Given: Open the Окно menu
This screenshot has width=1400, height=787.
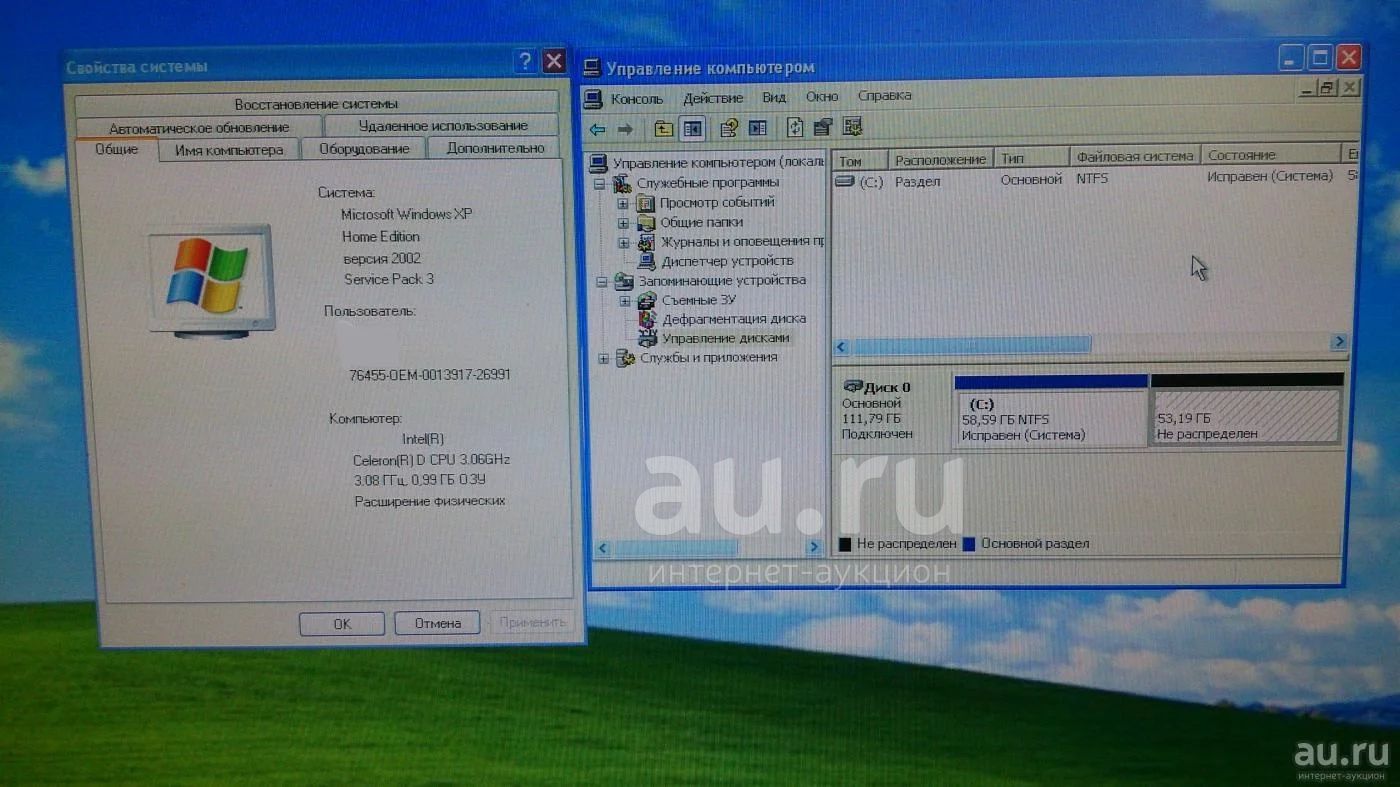Looking at the screenshot, I should [x=822, y=96].
